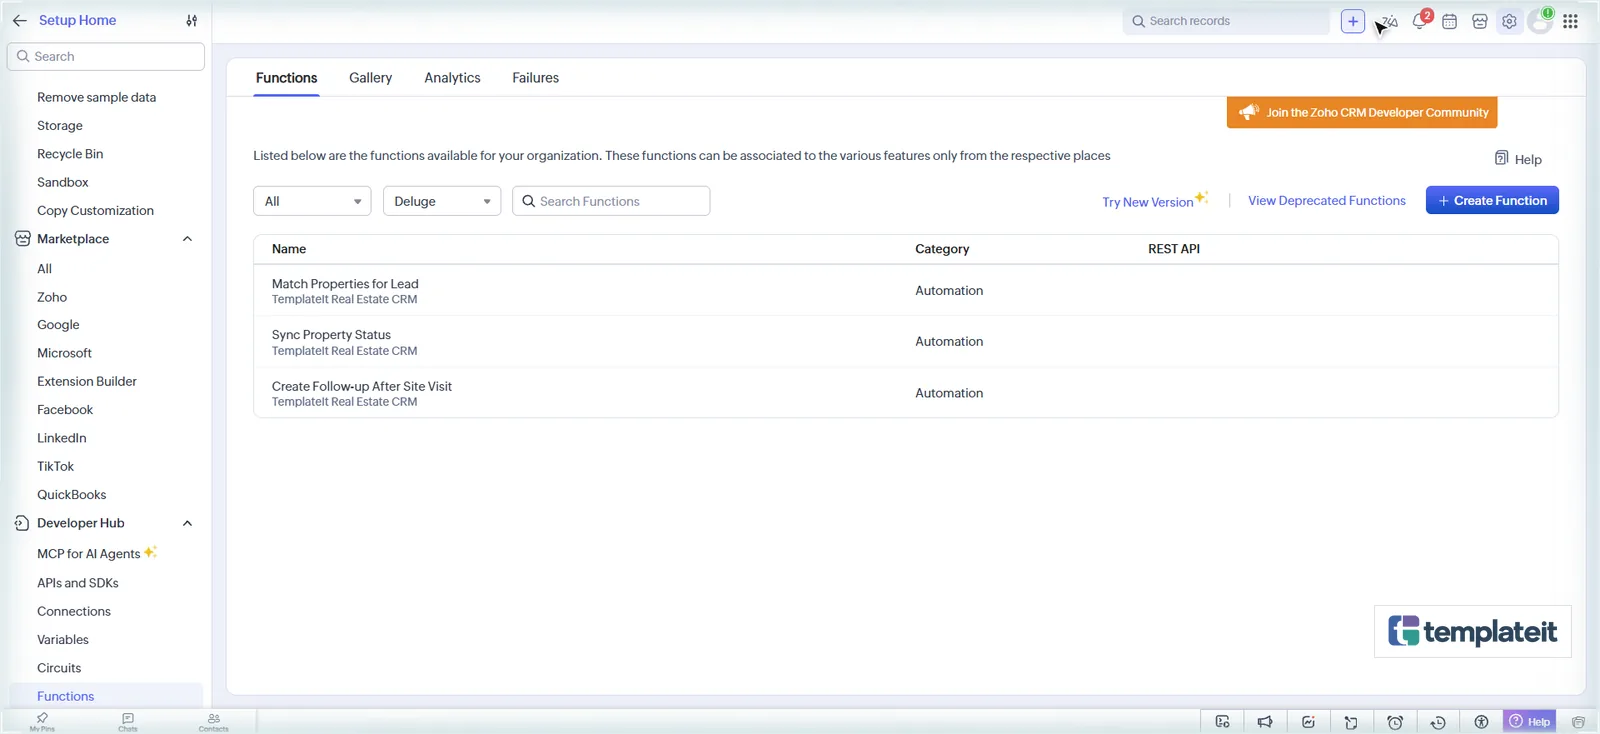Viewport: 1600px width, 734px height.
Task: Open My Pins in bottom bar
Action: pos(42,722)
